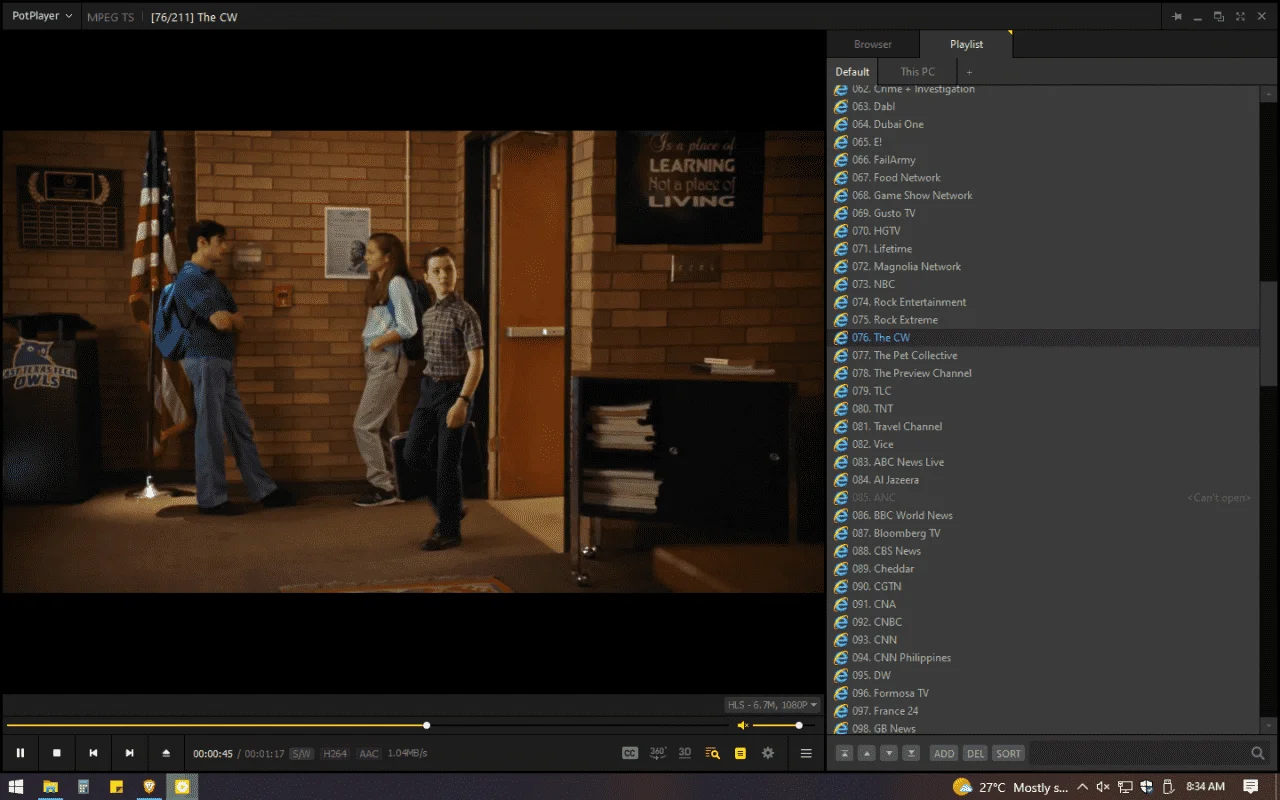Open the HLS 1080P quality dropdown
Viewport: 1280px width, 800px height.
click(x=773, y=705)
